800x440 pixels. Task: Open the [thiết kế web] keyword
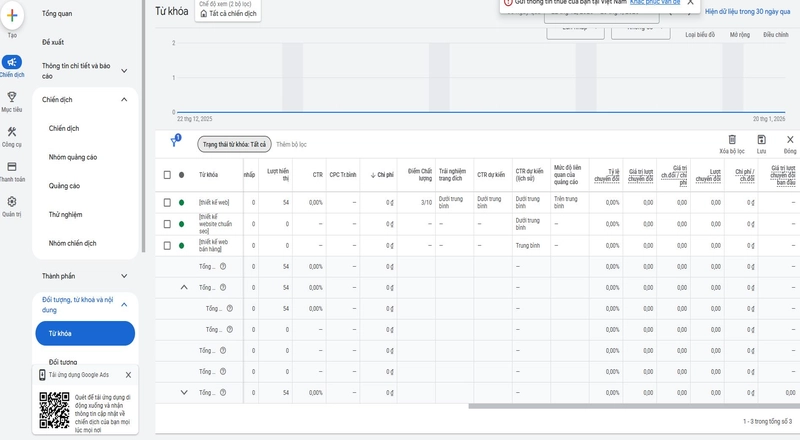[x=214, y=203]
